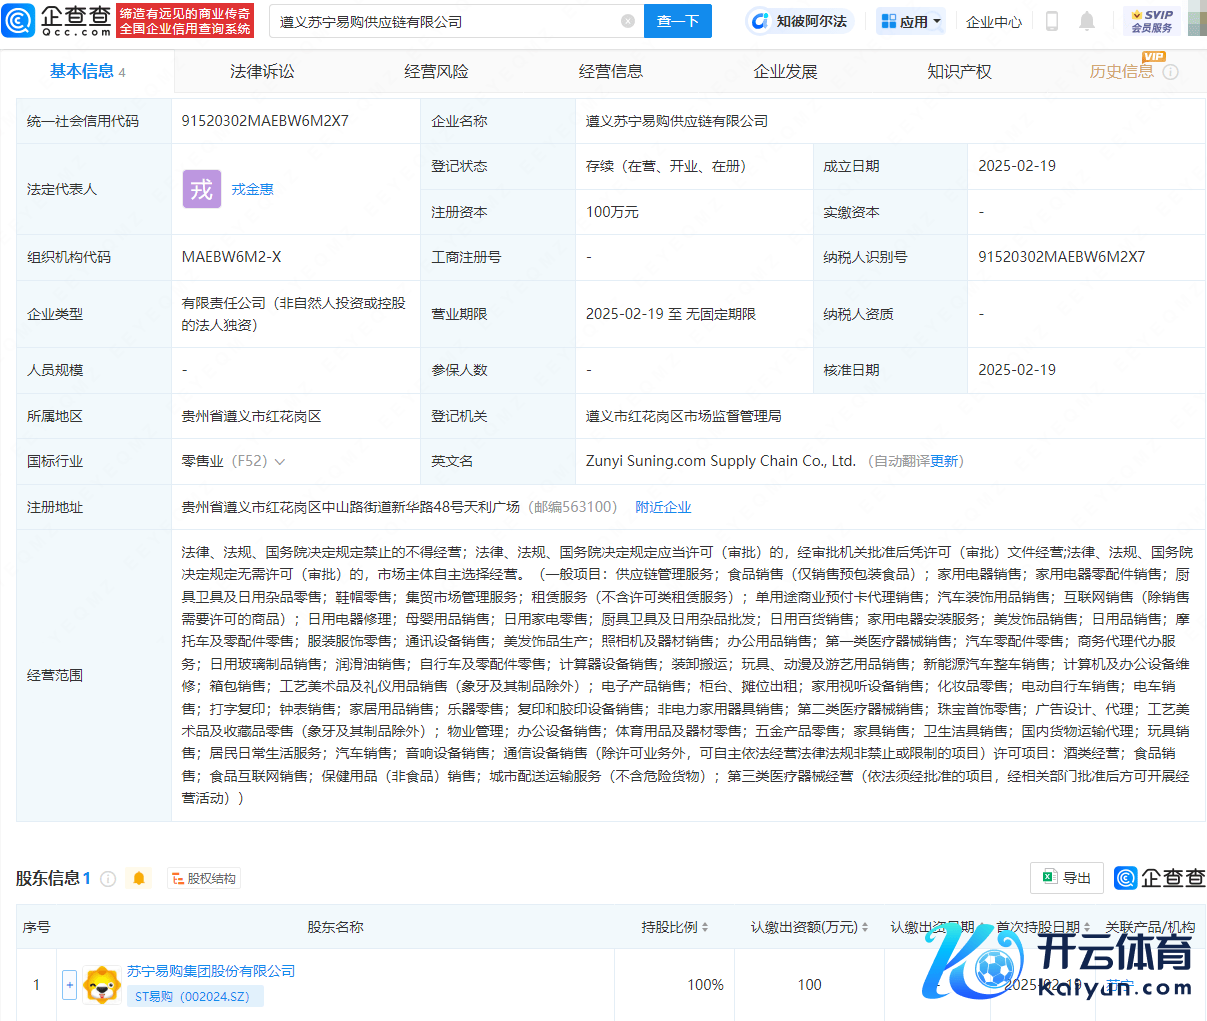Sort by 持股比例 column arrows
Viewport: 1207px width, 1021px height.
tap(705, 928)
